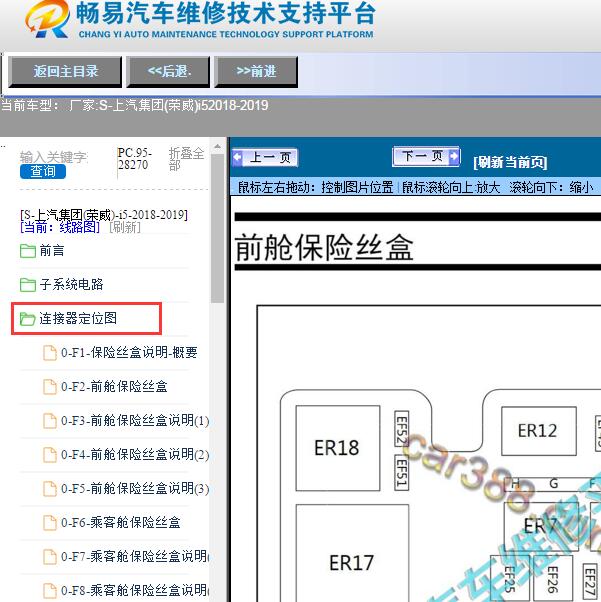The image size is (601, 602).
Task: Click the ER18 relay in the diagram
Action: coord(338,448)
